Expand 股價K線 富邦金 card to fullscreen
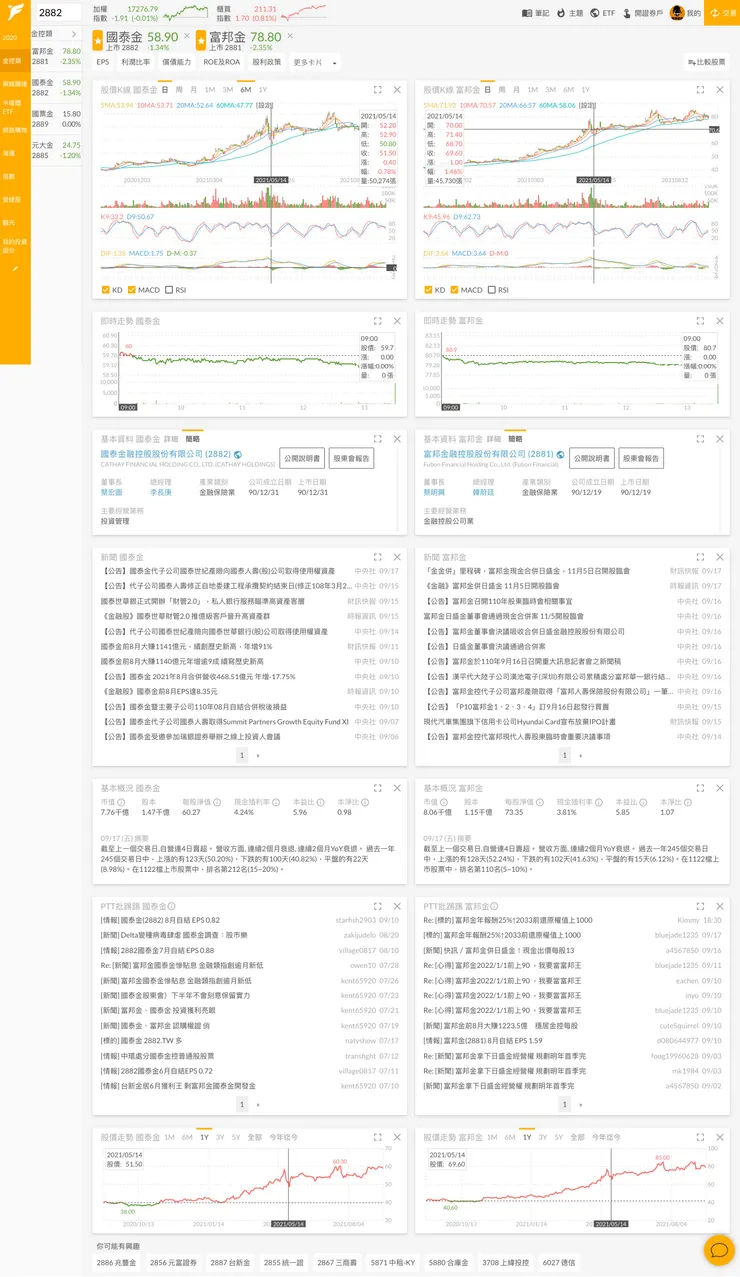Screen dimensions: 740x1277 pyautogui.click(x=699, y=89)
